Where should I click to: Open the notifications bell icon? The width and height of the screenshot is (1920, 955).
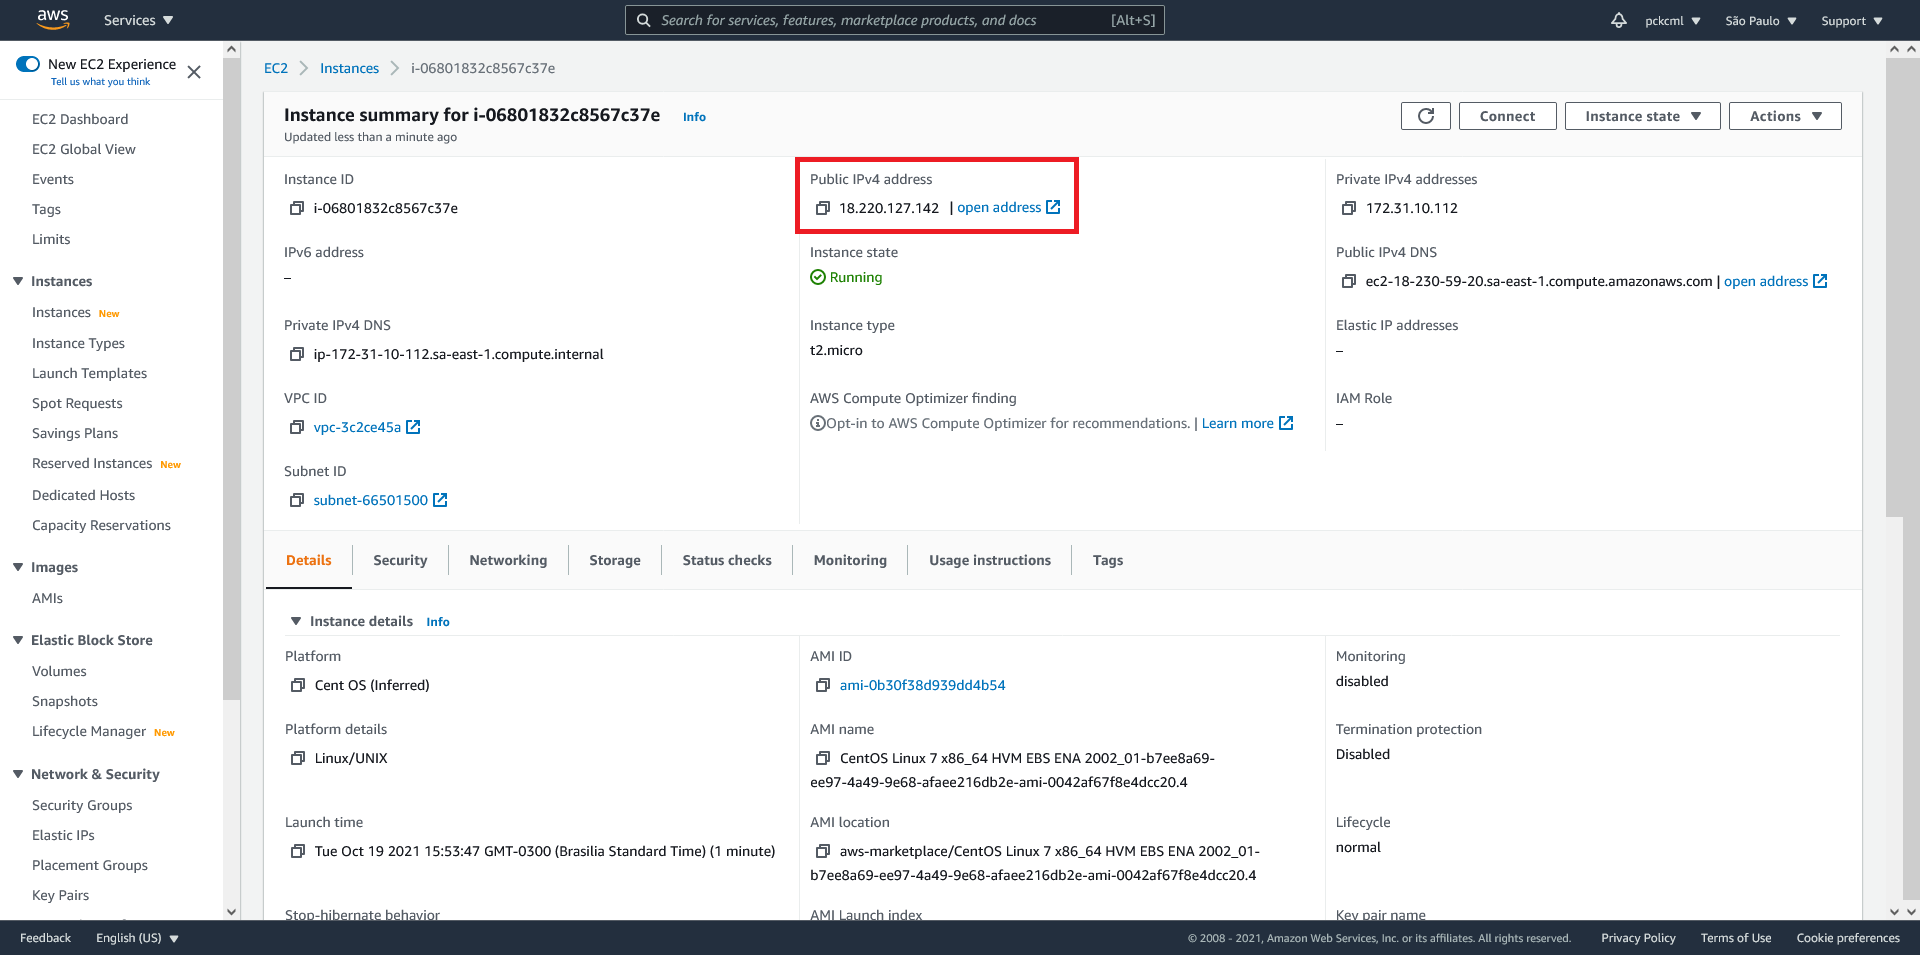click(x=1618, y=20)
